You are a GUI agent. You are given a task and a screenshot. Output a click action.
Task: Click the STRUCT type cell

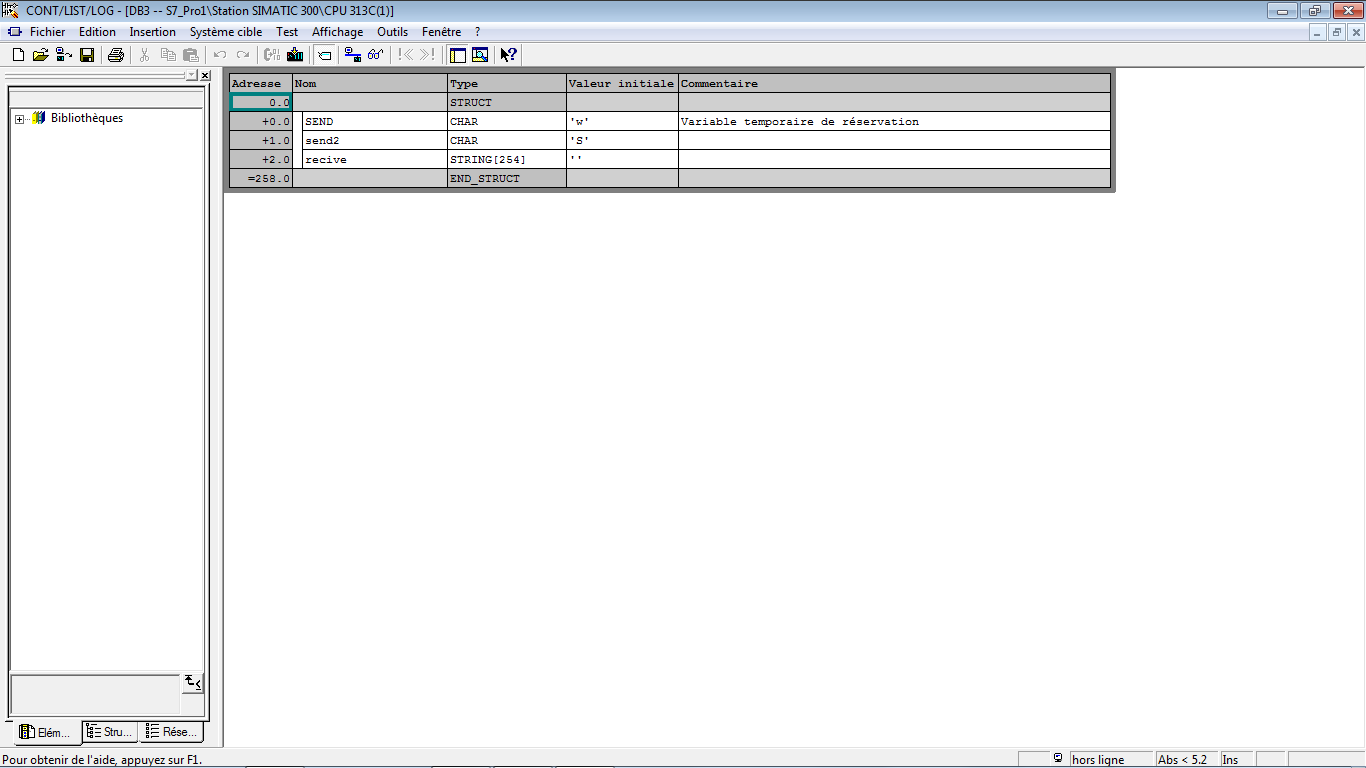coord(506,103)
